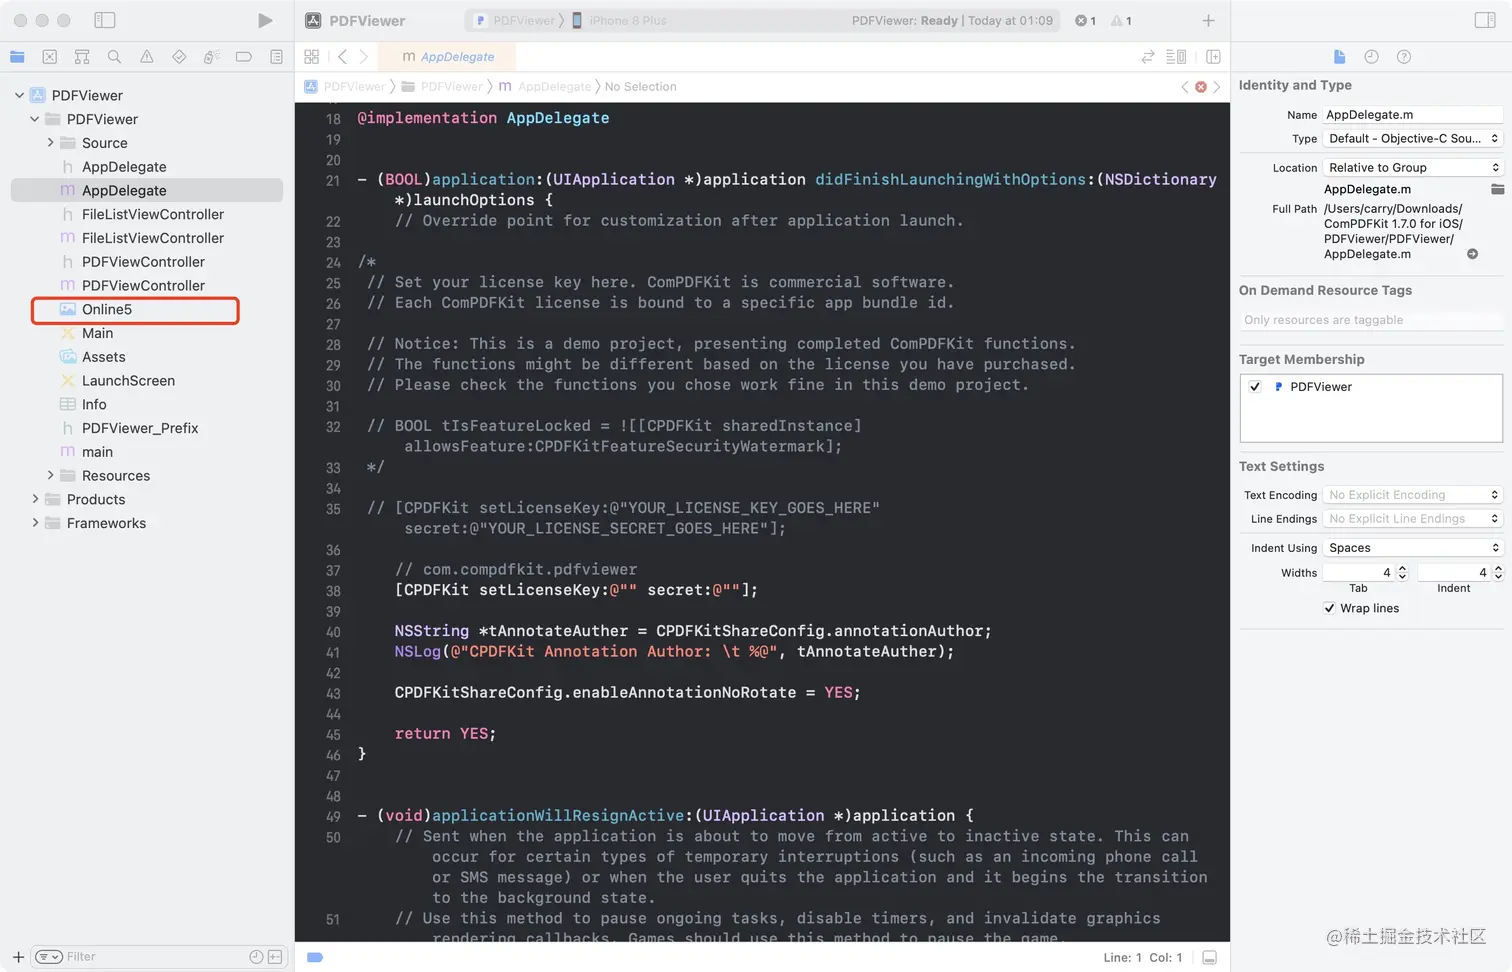
Task: Show the Quick Help inspector icon
Action: click(1404, 57)
